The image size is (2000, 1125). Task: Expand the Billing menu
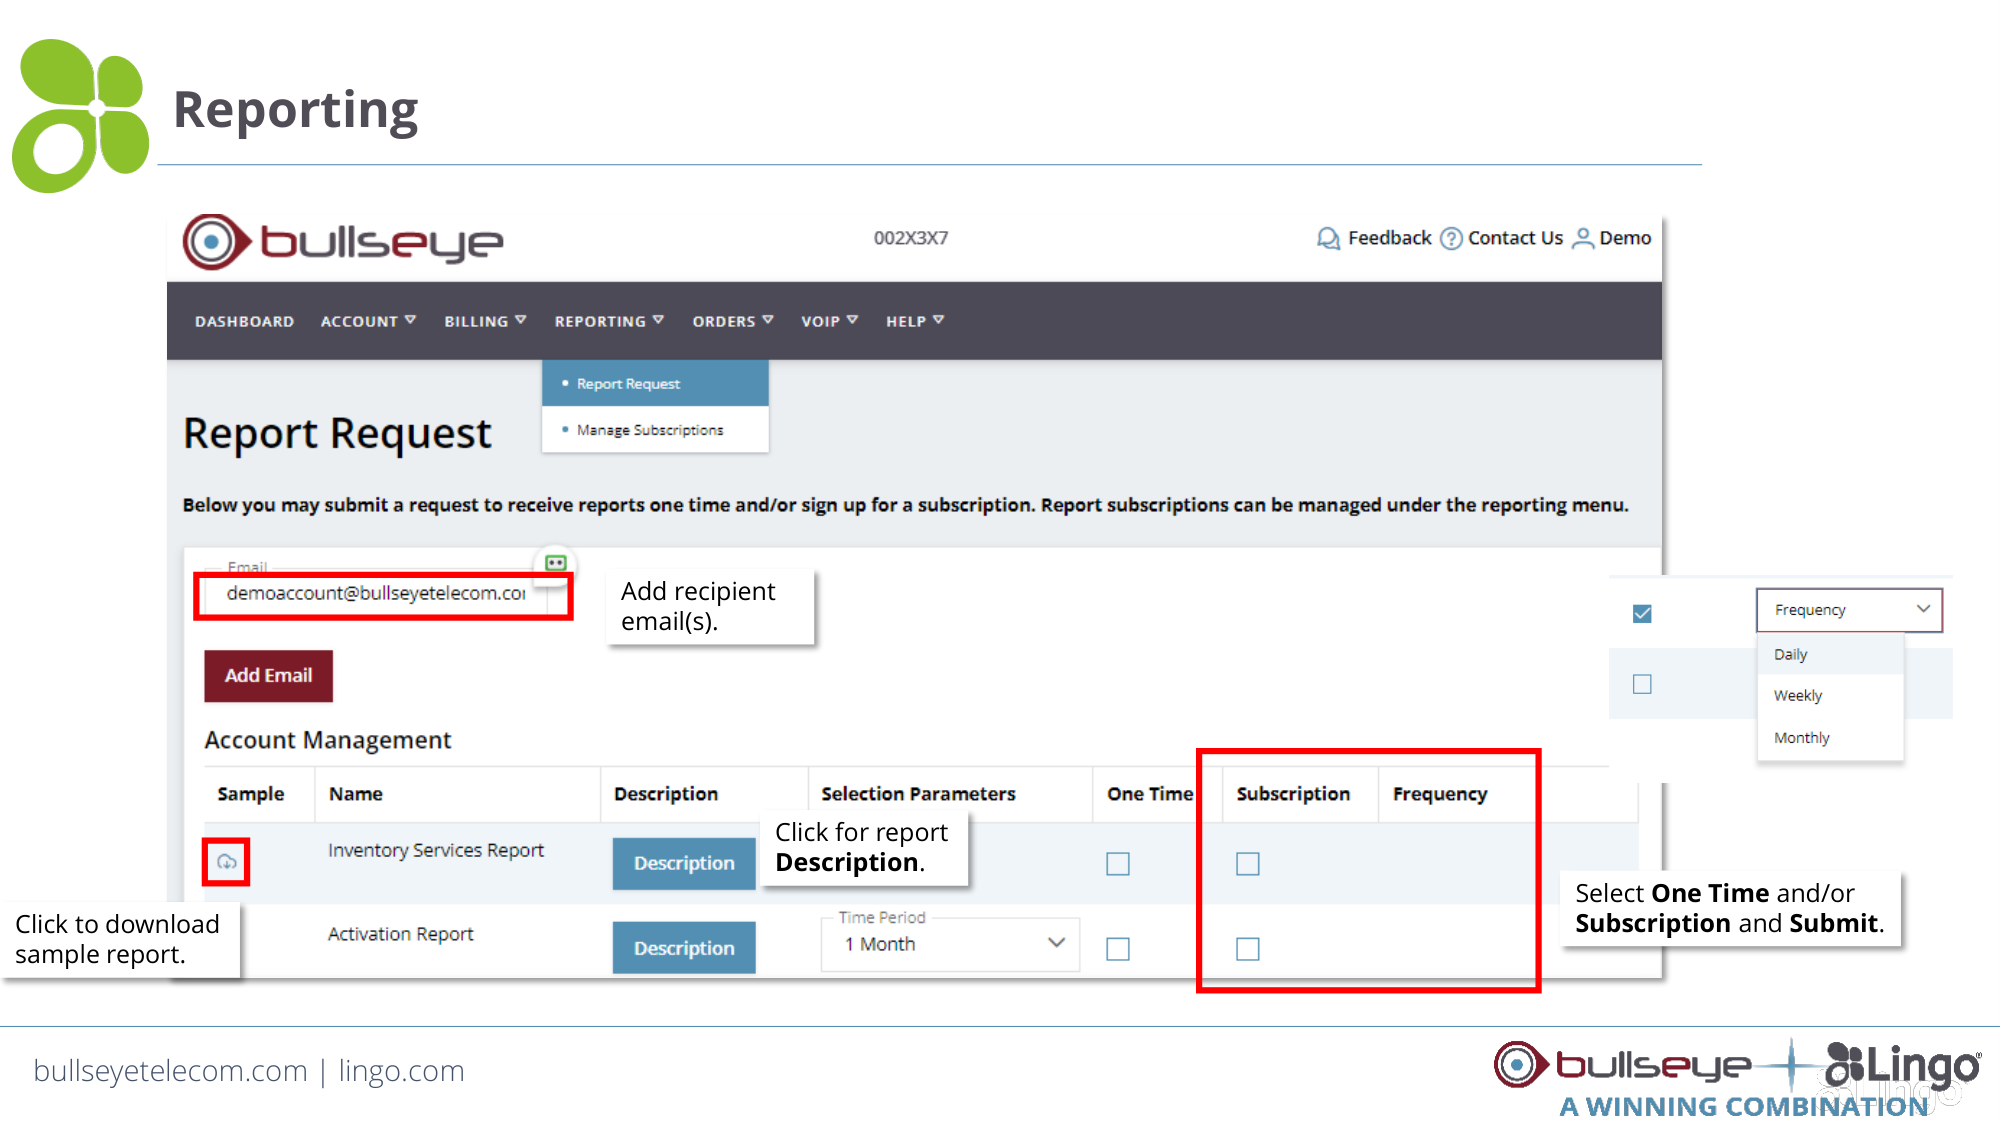[x=485, y=321]
